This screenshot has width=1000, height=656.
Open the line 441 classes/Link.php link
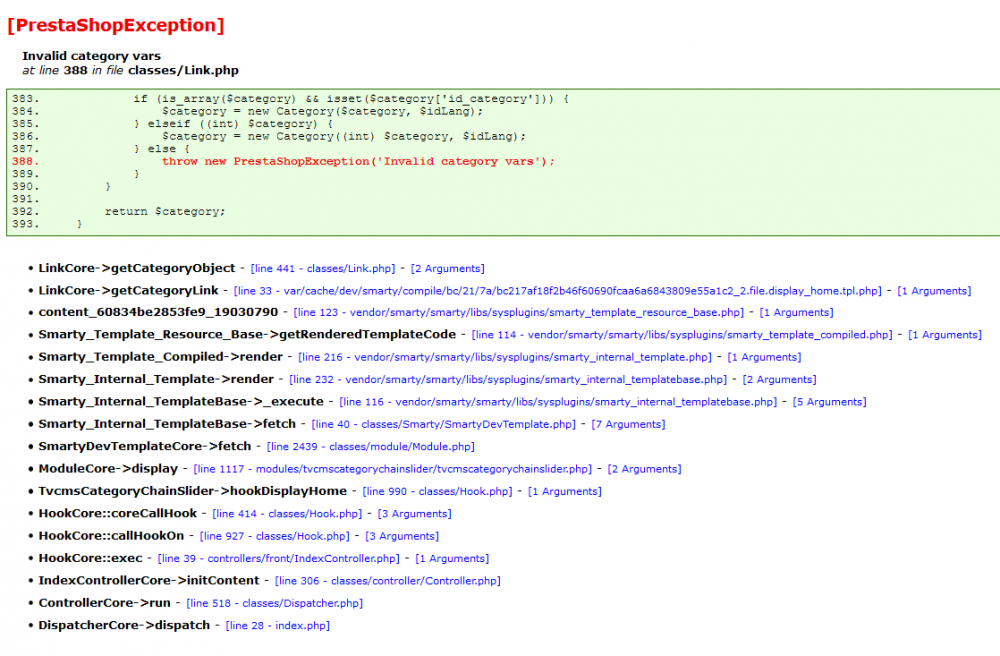pyautogui.click(x=323, y=268)
